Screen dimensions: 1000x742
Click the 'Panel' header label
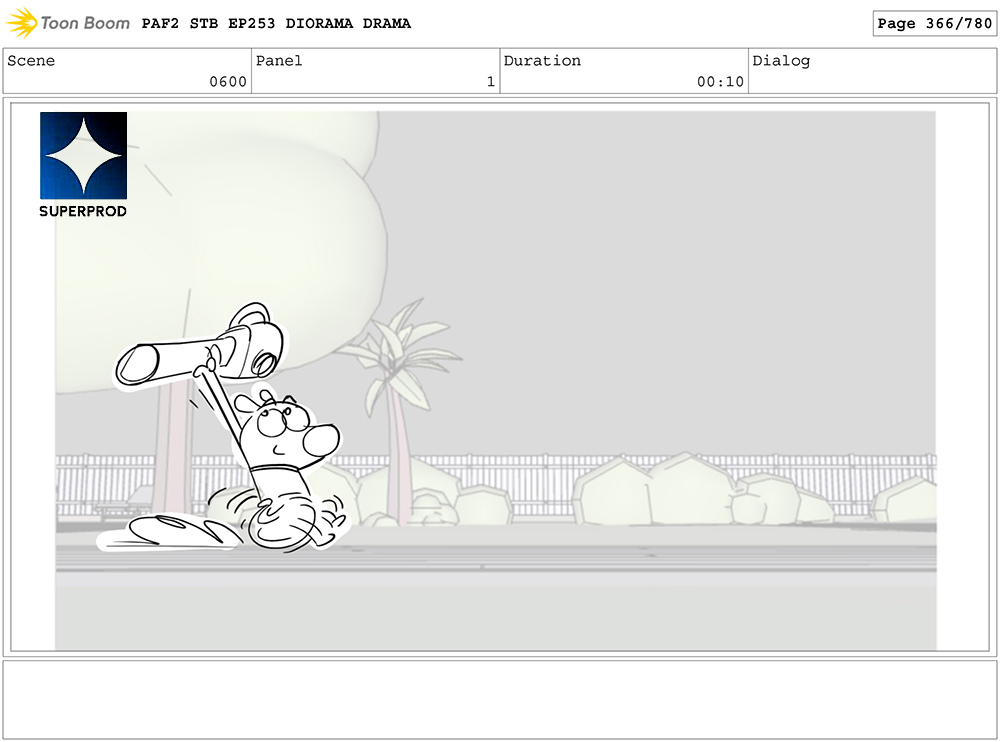279,61
